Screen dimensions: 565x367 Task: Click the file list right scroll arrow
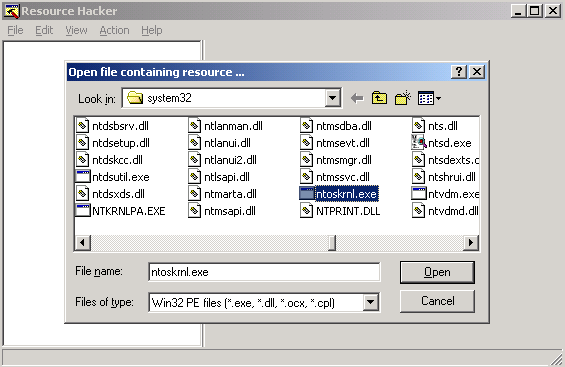click(x=471, y=242)
